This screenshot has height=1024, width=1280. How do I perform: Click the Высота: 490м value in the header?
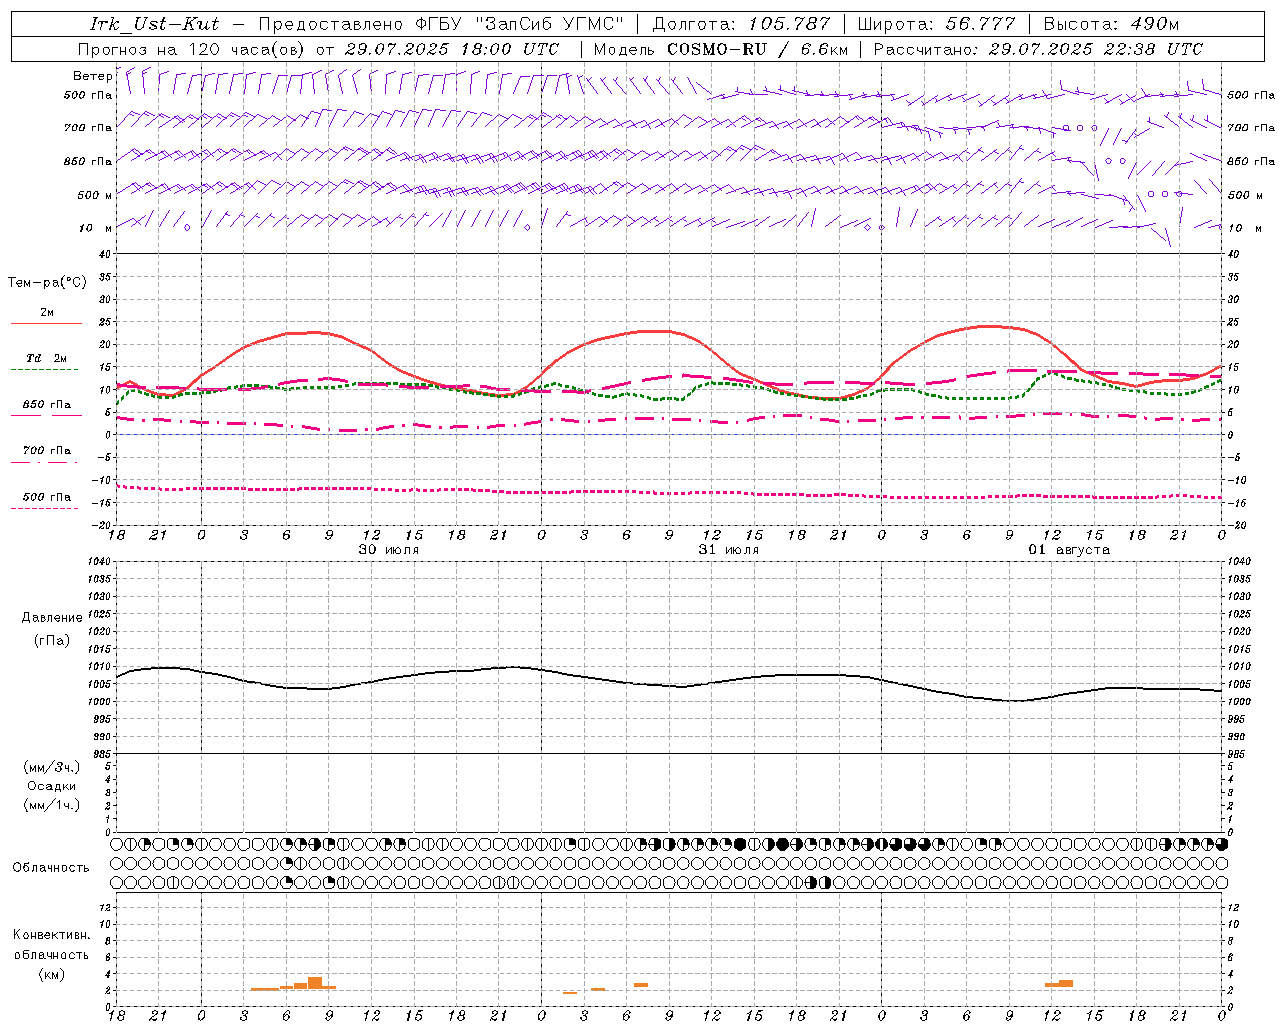pyautogui.click(x=1111, y=24)
